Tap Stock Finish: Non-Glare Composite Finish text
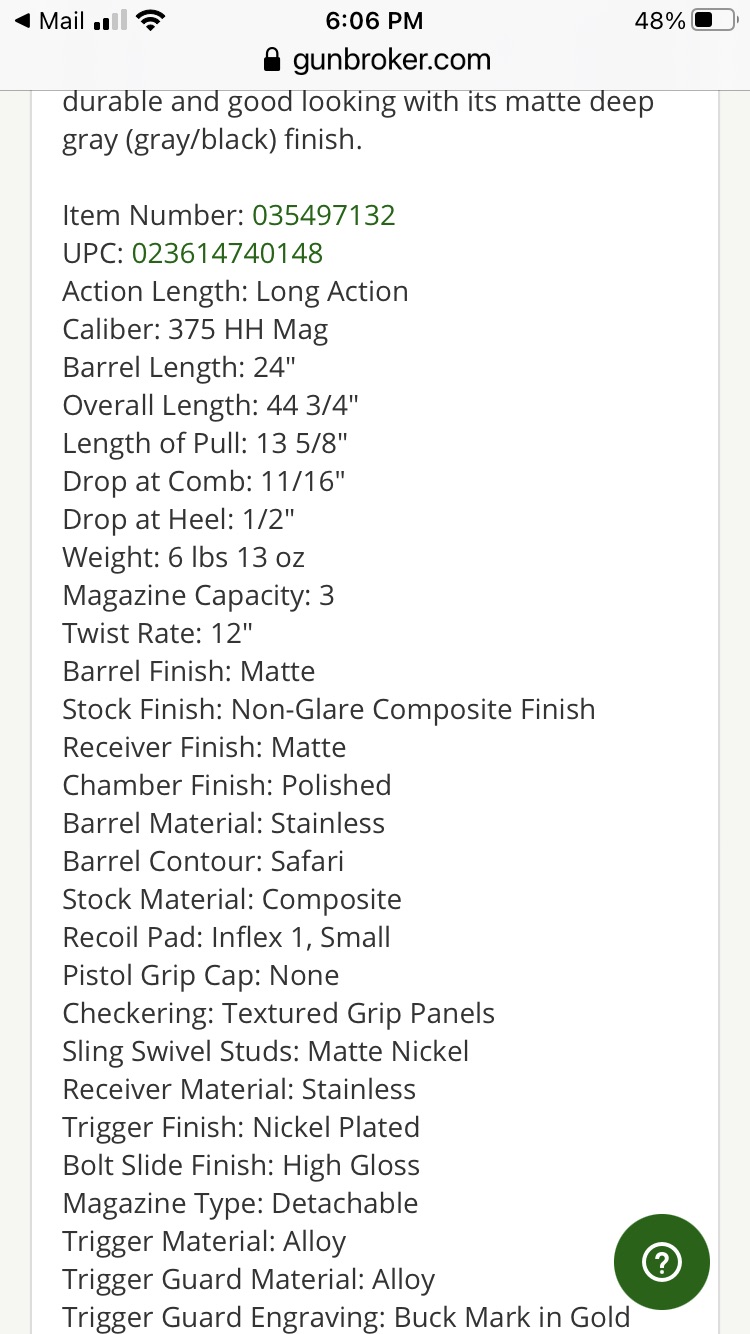The height and width of the screenshot is (1334, 750). point(328,709)
